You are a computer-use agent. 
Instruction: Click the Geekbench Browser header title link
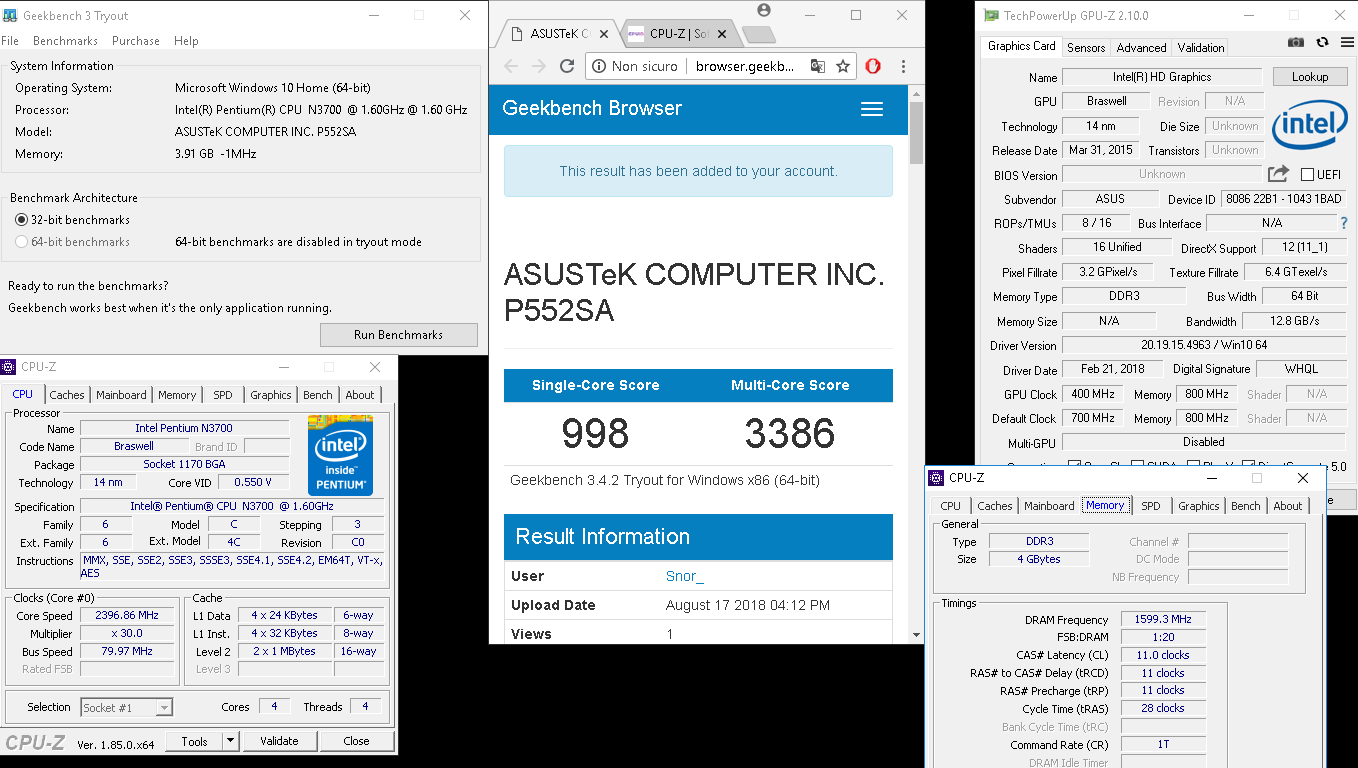(x=592, y=108)
